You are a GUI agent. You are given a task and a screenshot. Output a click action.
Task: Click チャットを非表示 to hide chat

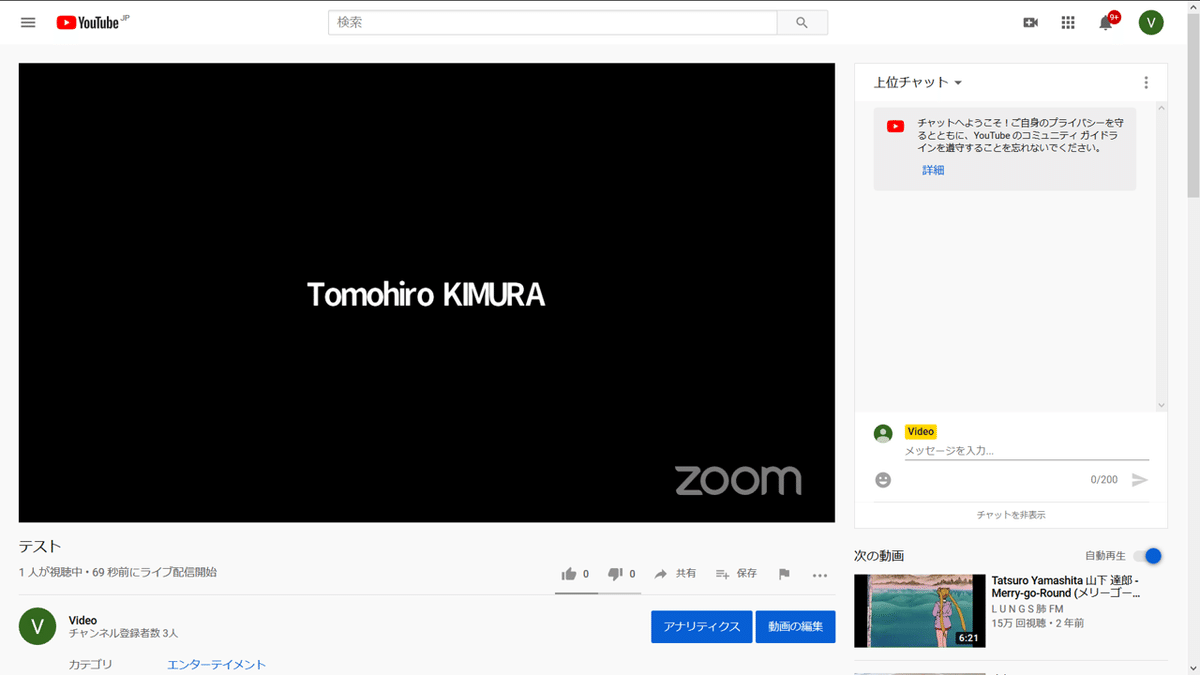pyautogui.click(x=1011, y=515)
